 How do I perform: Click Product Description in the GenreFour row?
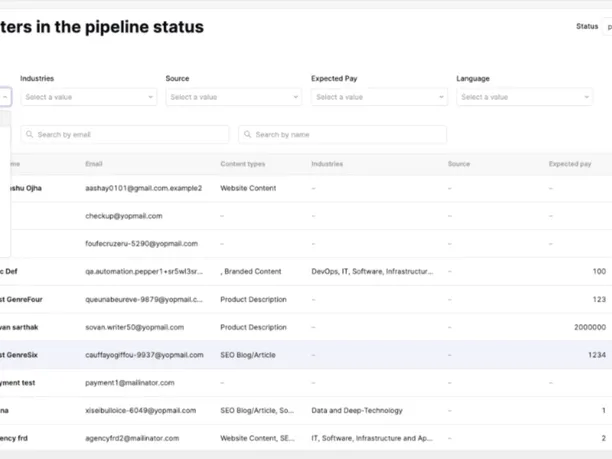click(253, 299)
